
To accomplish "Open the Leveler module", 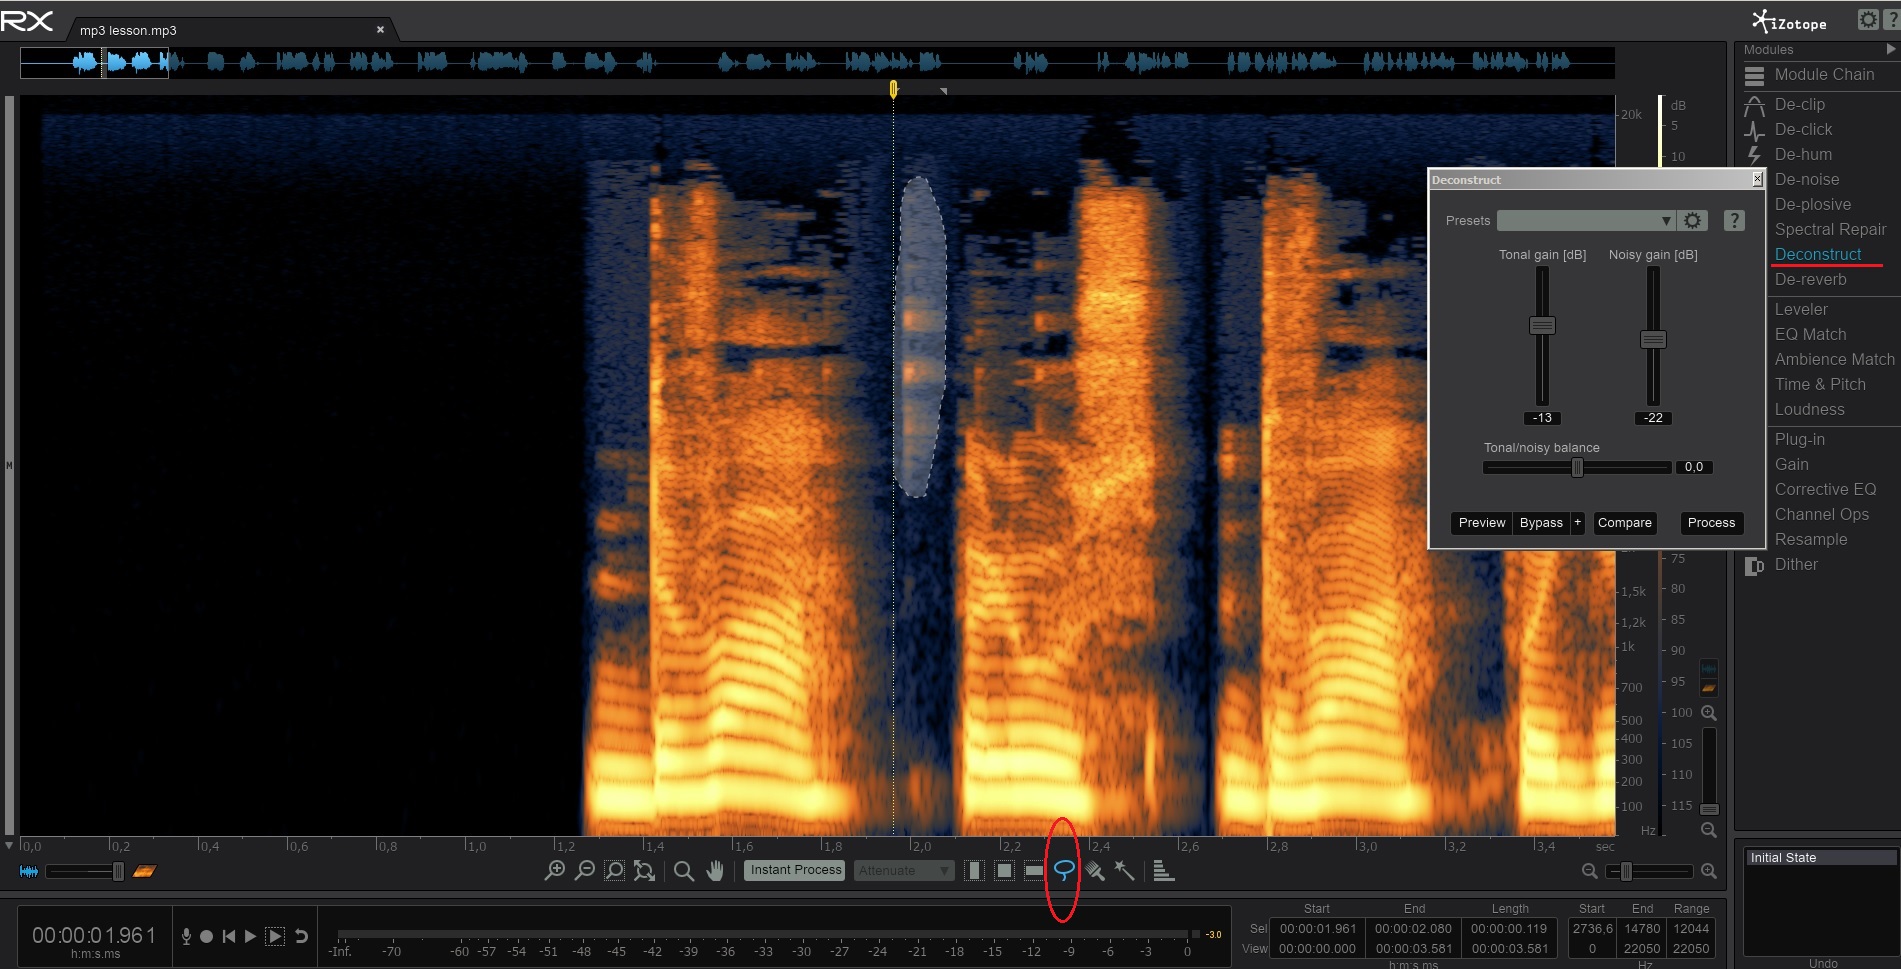I will pos(1801,309).
